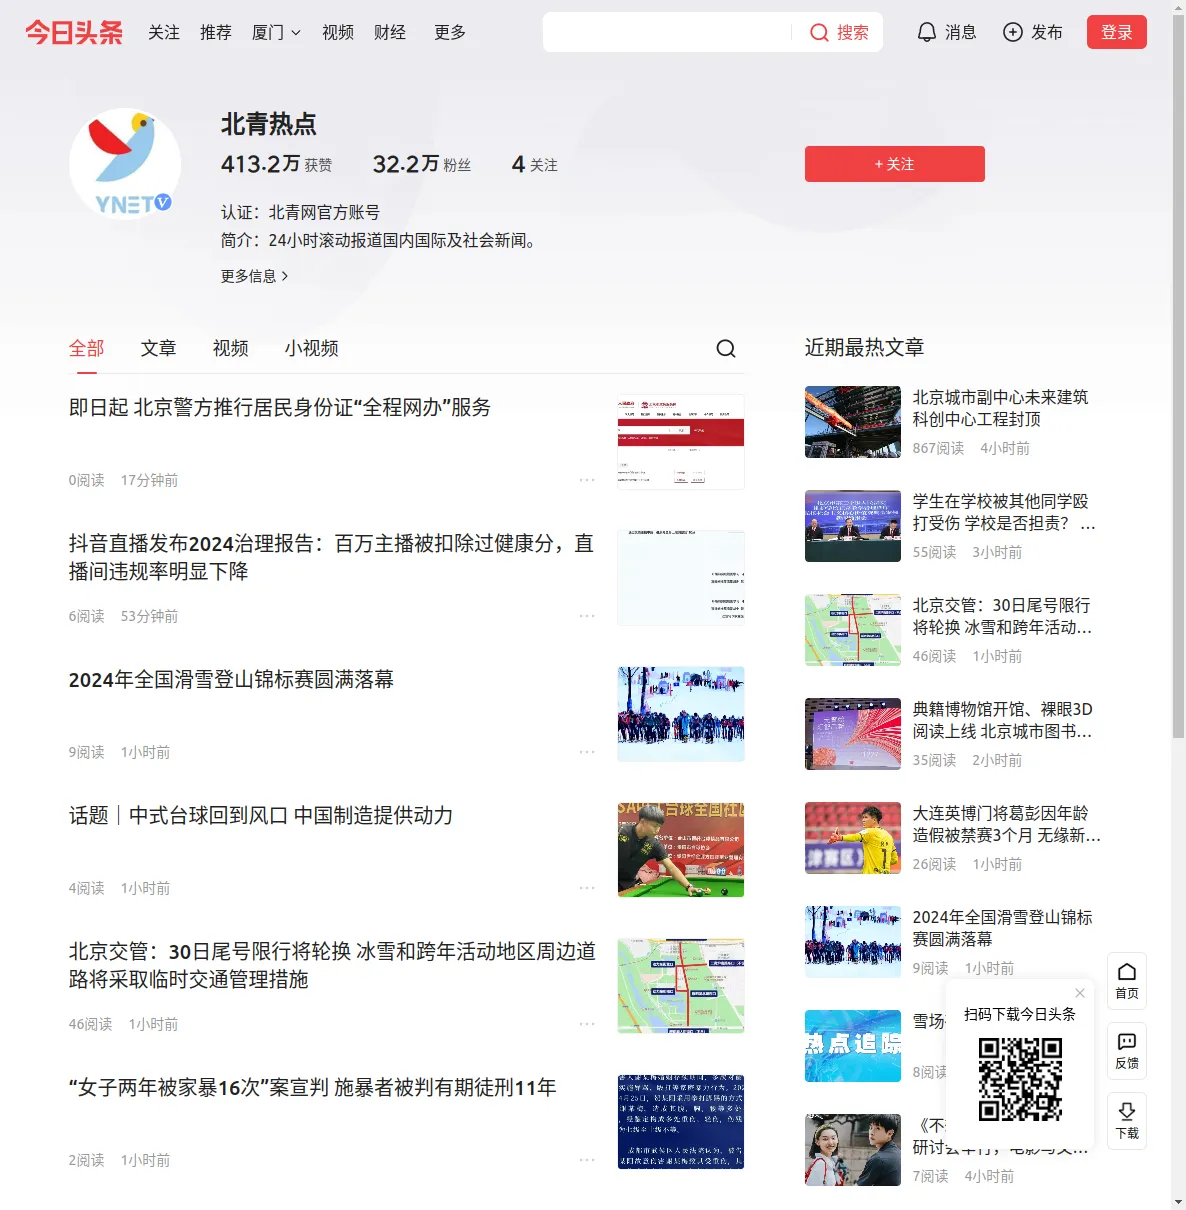The height and width of the screenshot is (1210, 1186).
Task: Open article 女子两年被家暴16次案宣判
Action: 312,1088
